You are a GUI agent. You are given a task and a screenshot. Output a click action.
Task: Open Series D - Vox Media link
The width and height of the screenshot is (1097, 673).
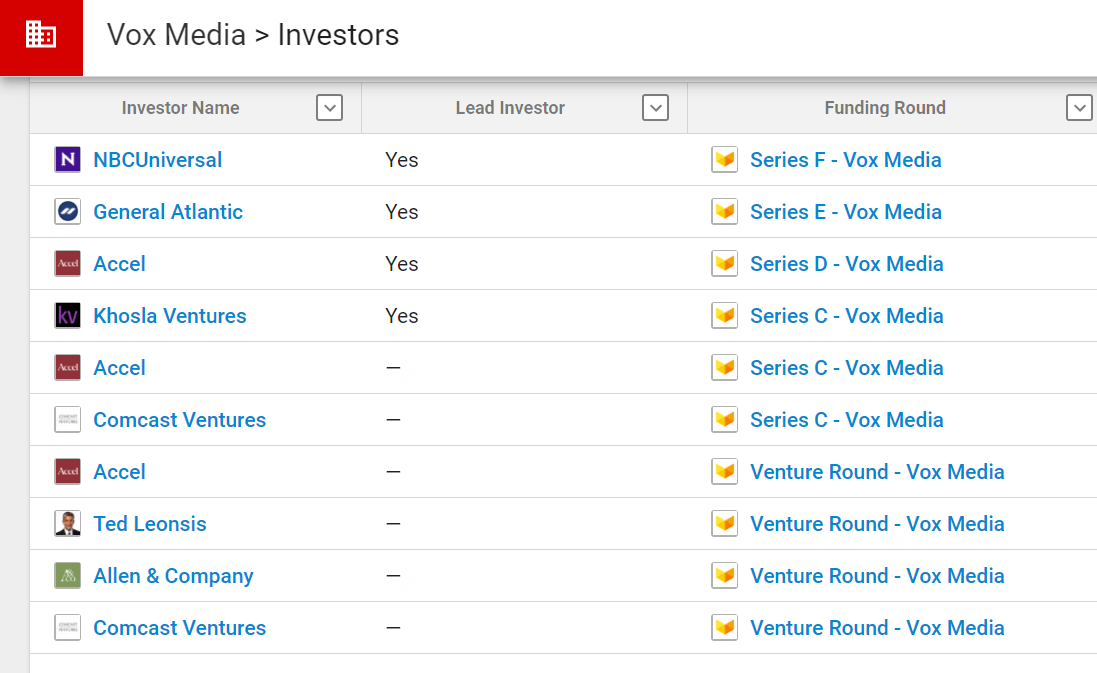(x=847, y=264)
